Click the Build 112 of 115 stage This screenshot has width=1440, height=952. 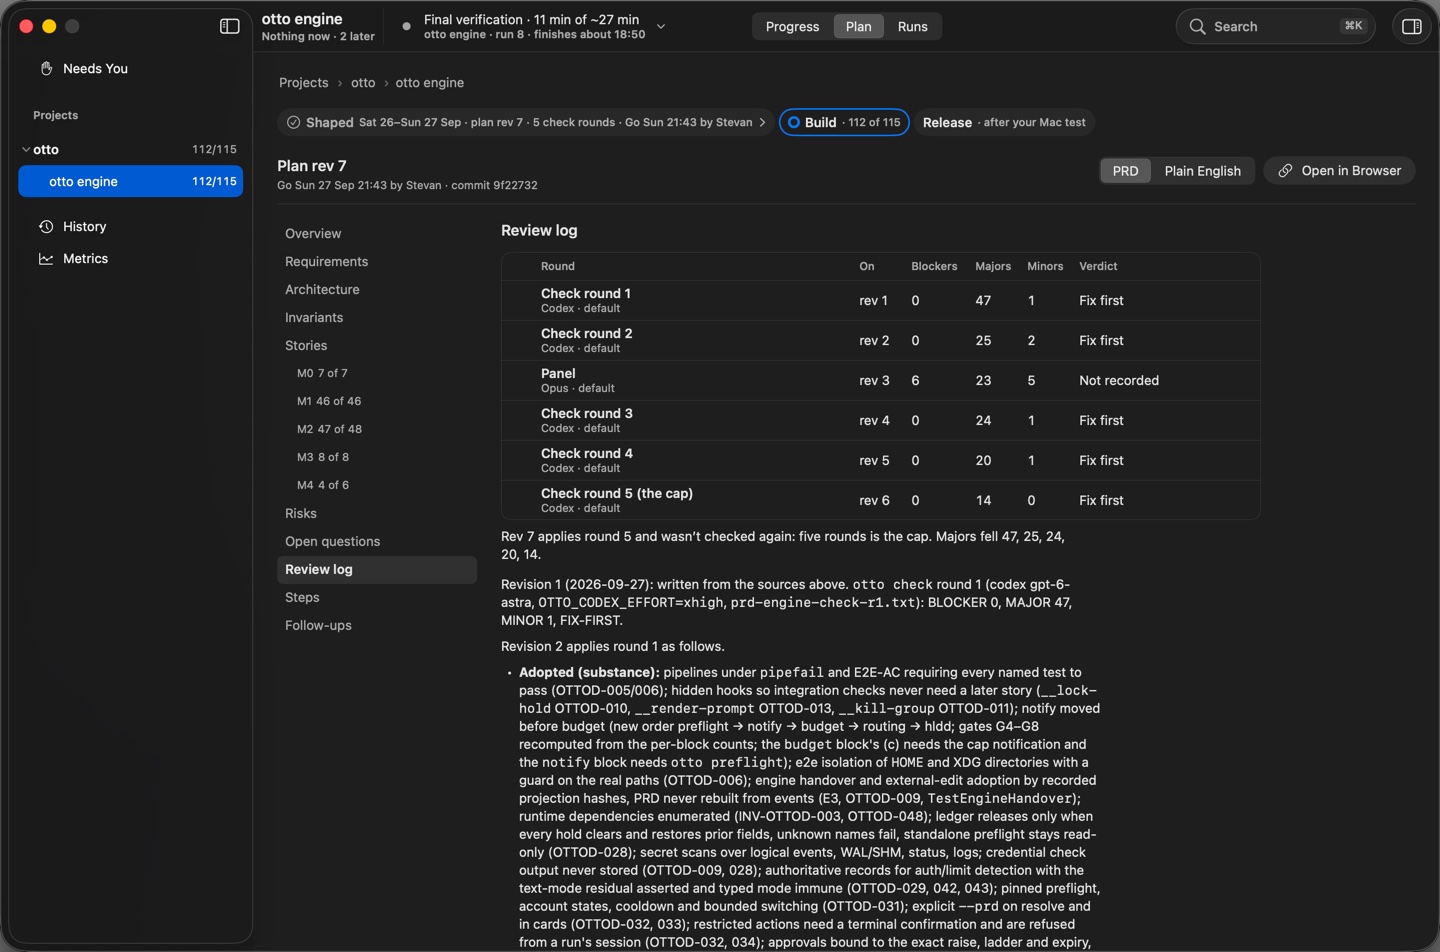point(844,122)
